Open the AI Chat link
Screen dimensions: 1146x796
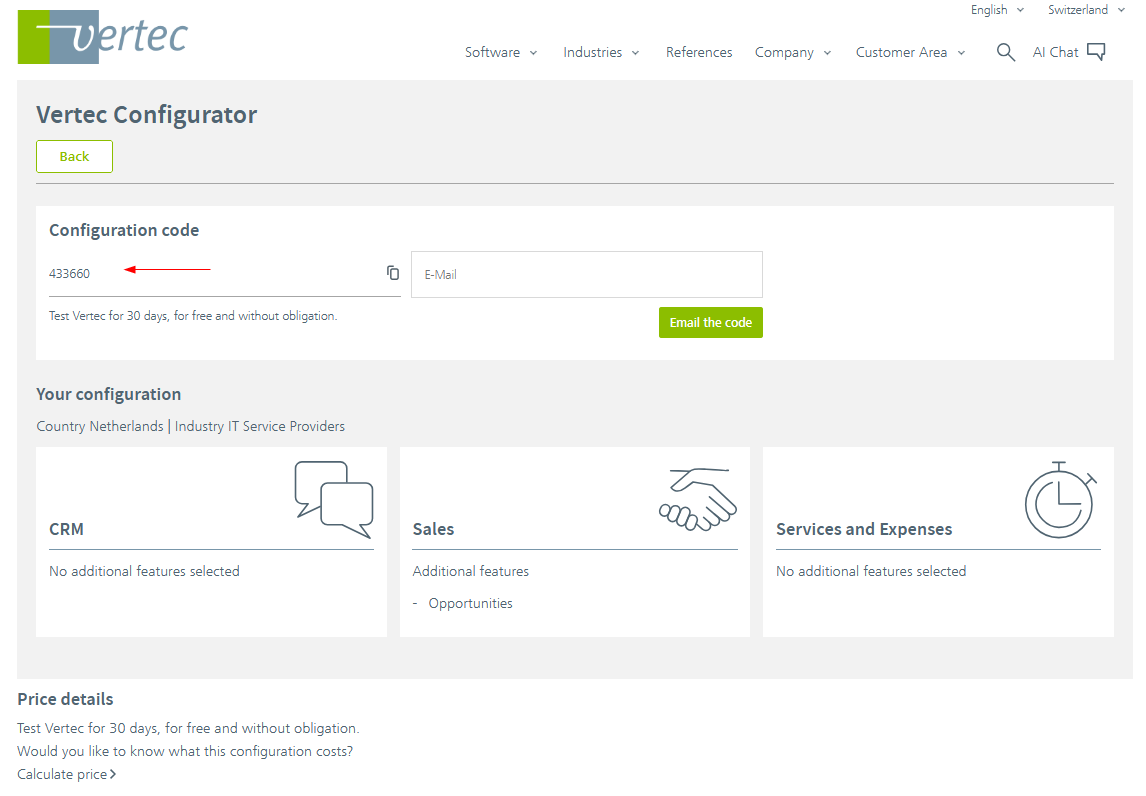[x=1055, y=53]
